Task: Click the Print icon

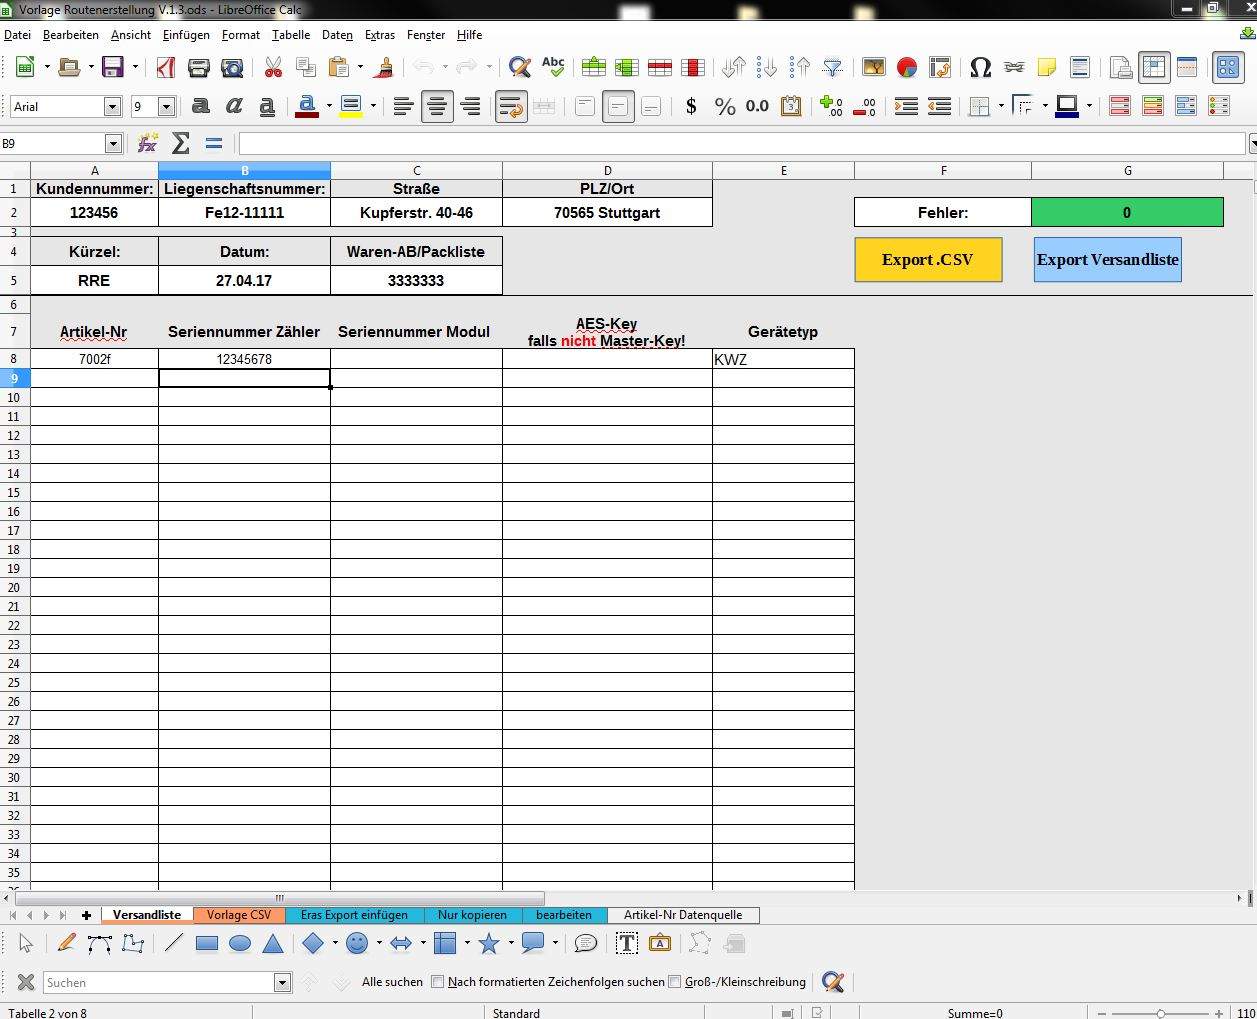Action: [198, 68]
